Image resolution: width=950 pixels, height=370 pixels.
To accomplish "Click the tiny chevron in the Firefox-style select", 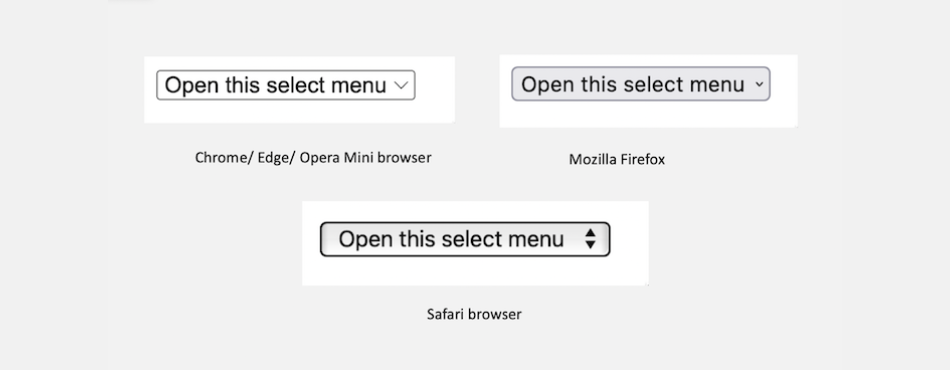I will 759,85.
